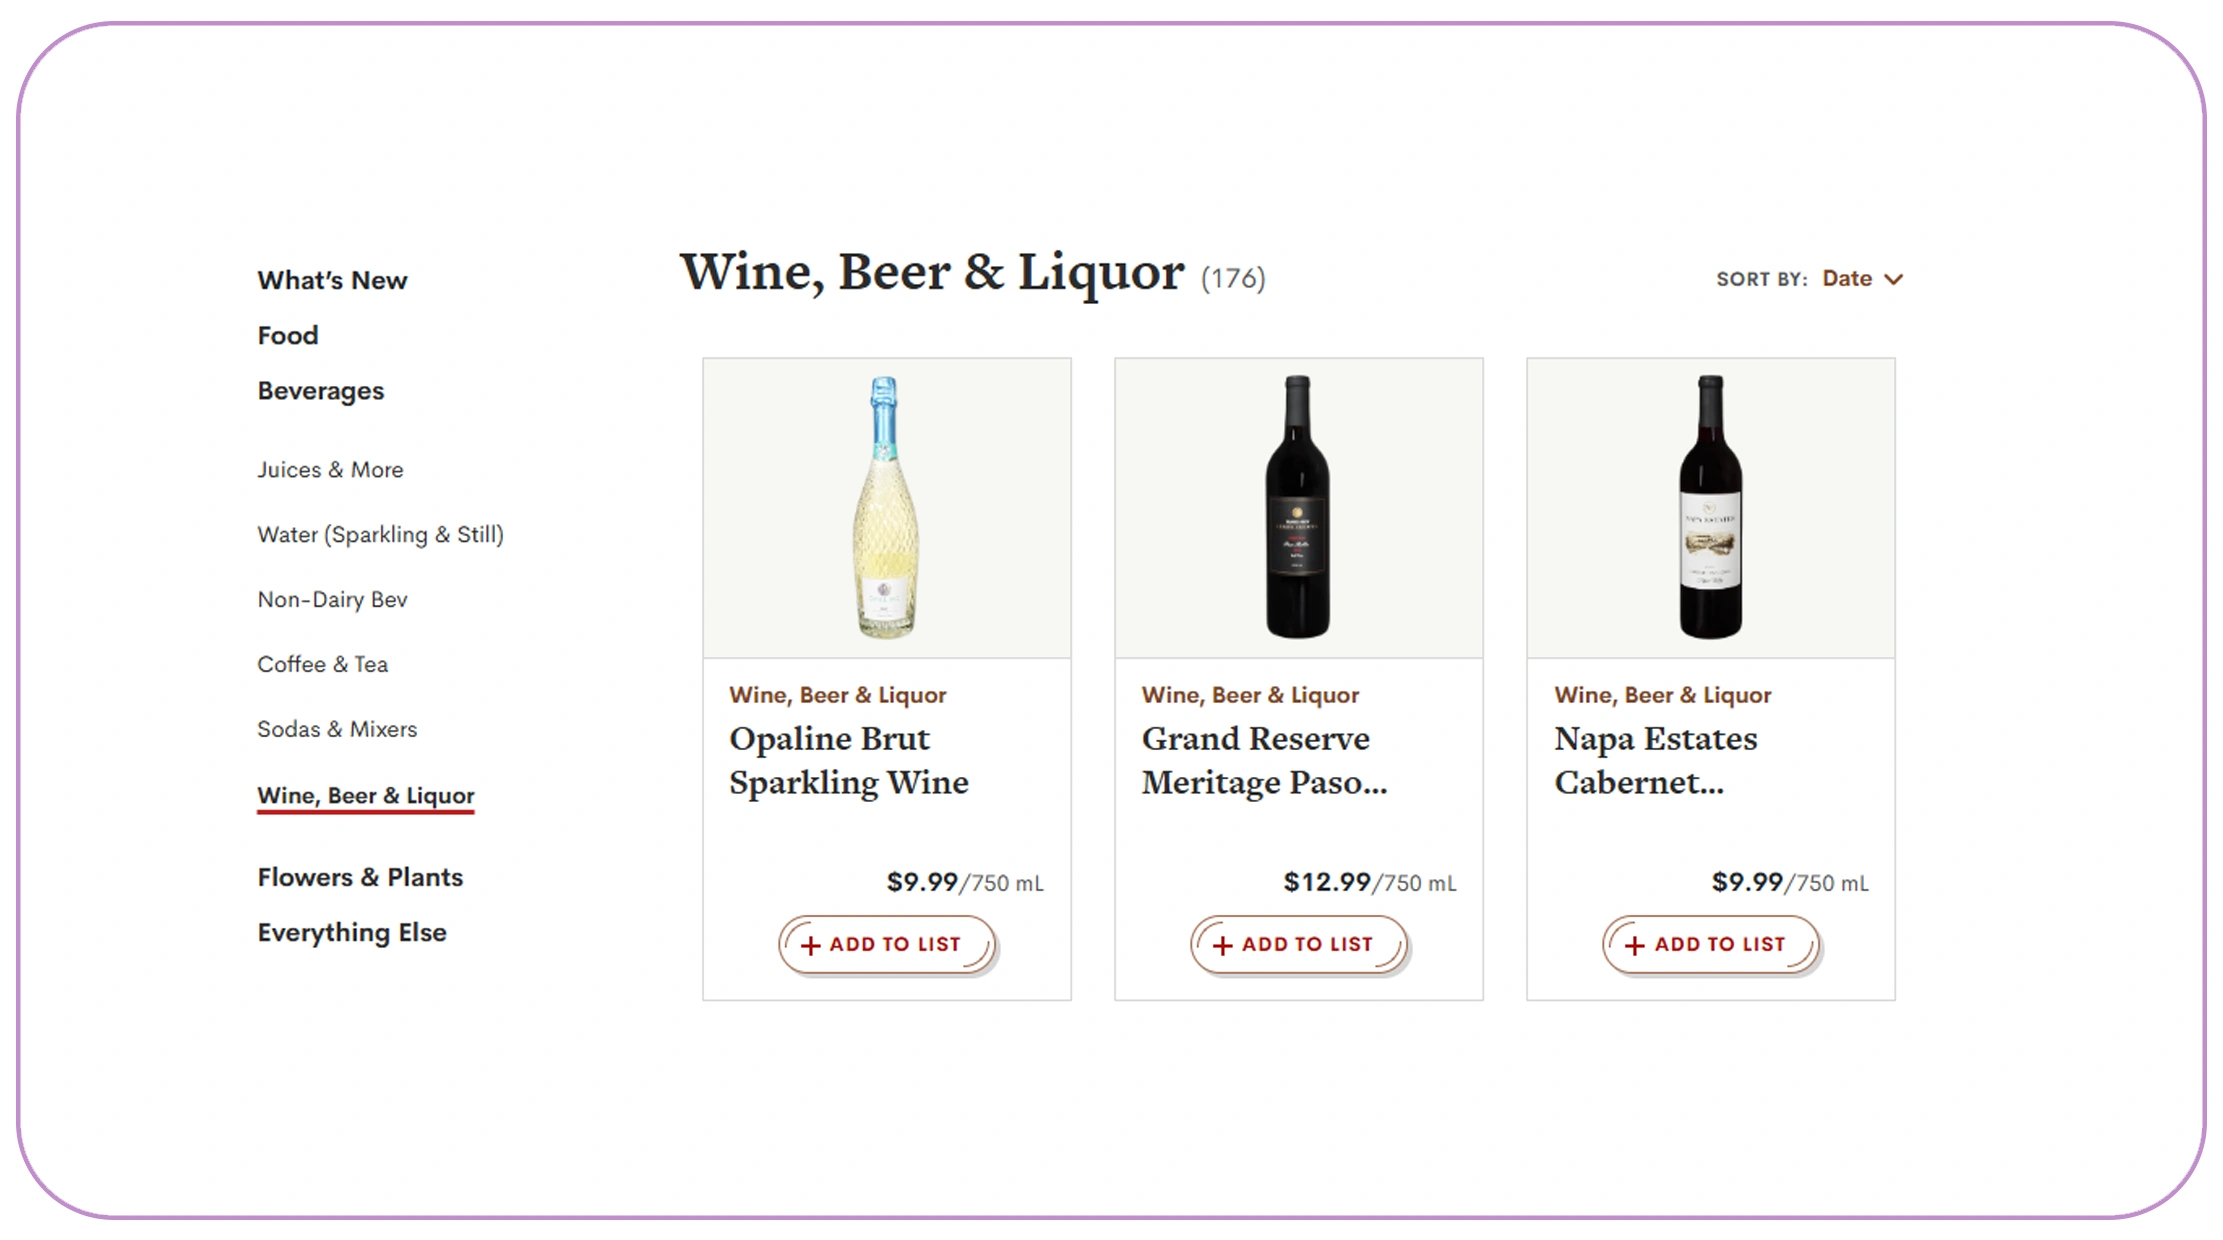
Task: Open Sodas & Mixers subcategory
Action: click(337, 730)
